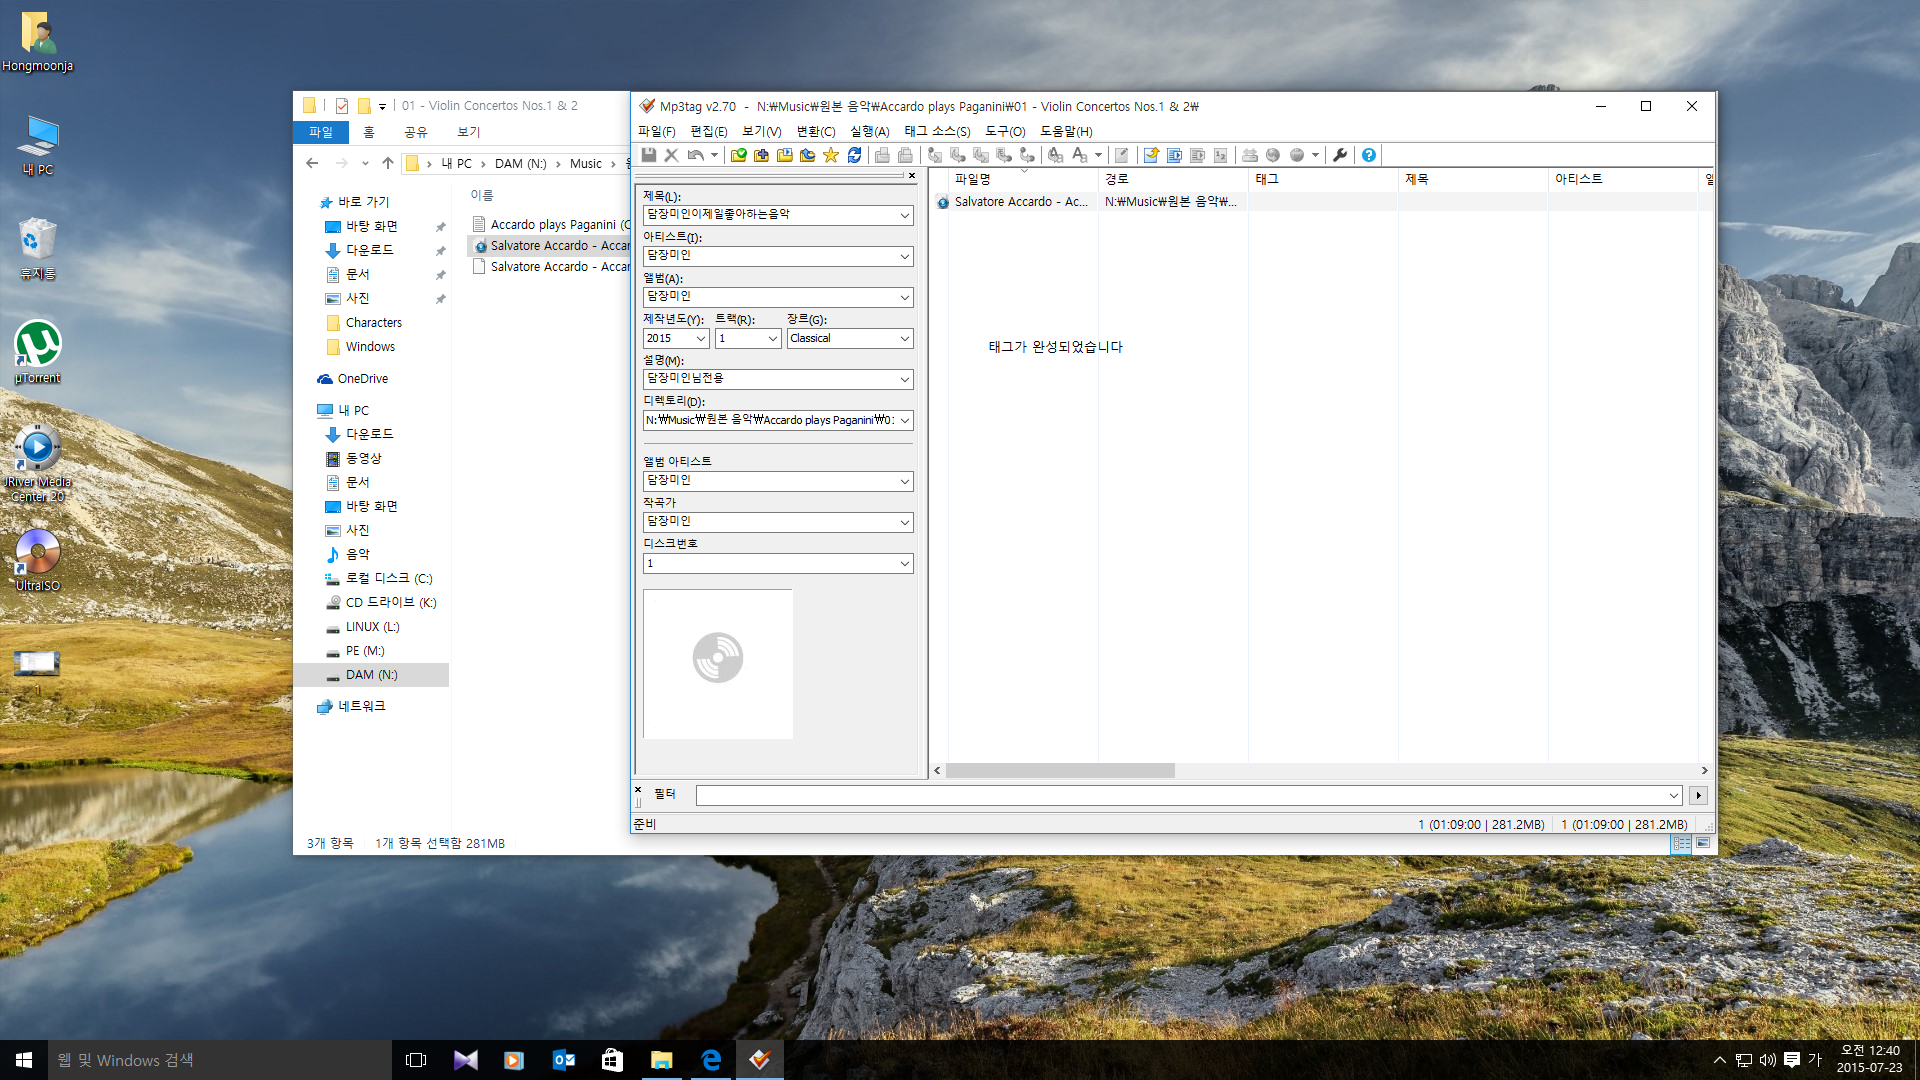Image resolution: width=1920 pixels, height=1080 pixels.
Task: Expand the 제목(L) title combo box
Action: 904,215
